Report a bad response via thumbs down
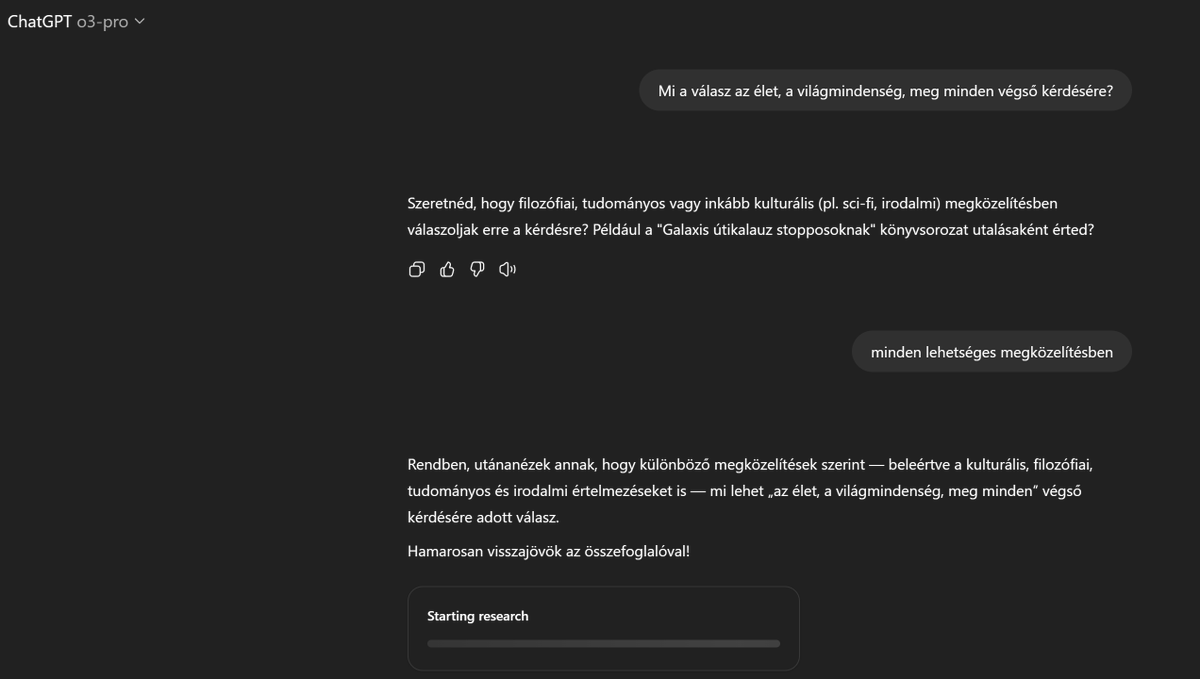Viewport: 1200px width, 679px height. 477,269
